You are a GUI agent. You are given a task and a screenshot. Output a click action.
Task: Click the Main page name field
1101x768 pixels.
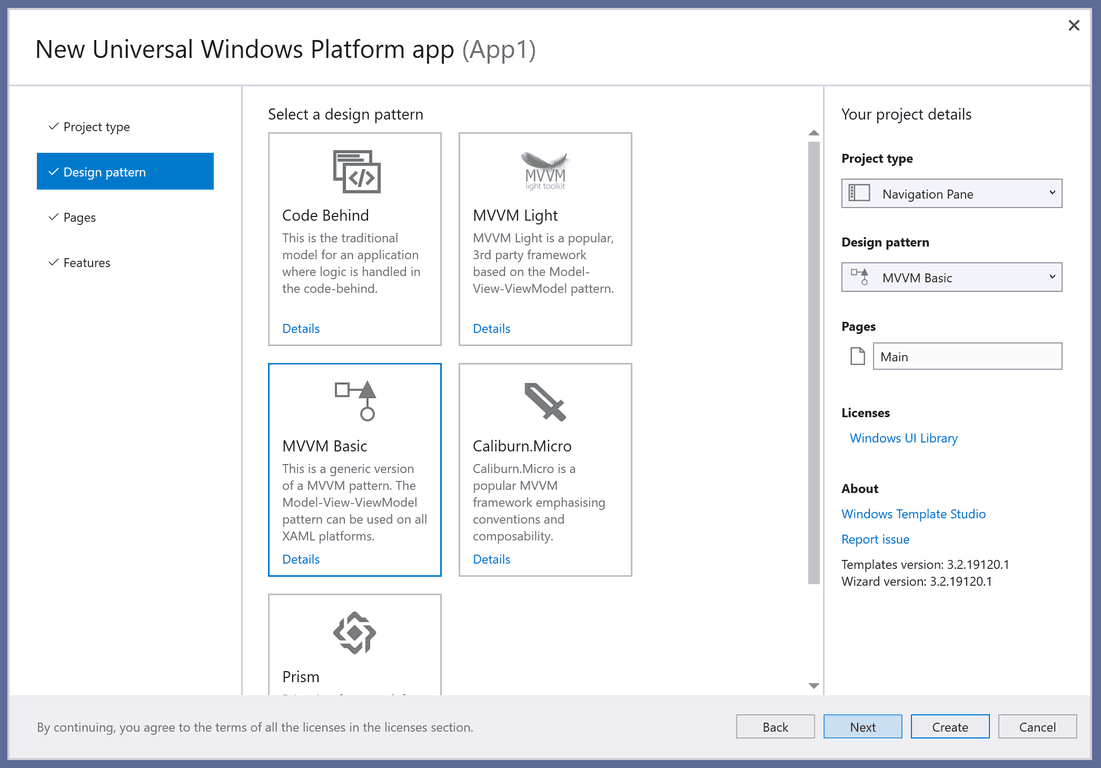coord(967,357)
